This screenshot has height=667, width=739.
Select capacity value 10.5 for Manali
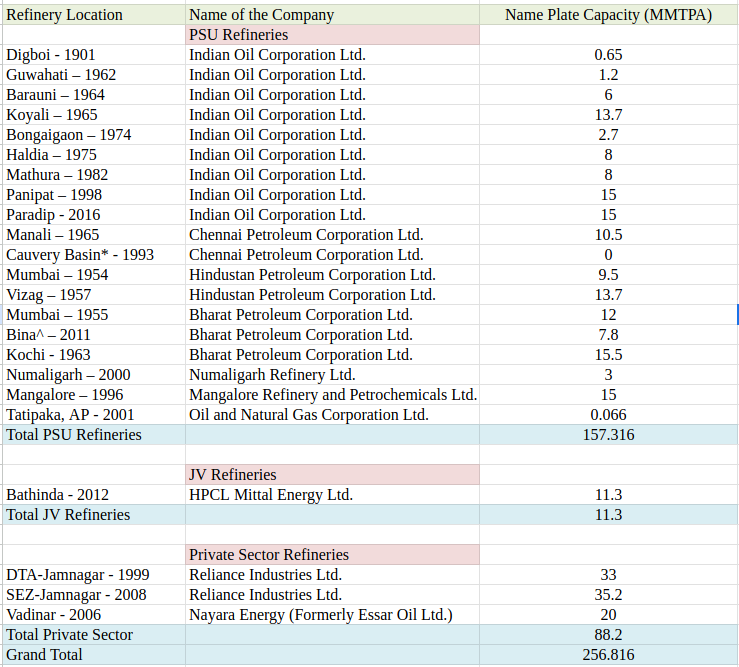609,235
